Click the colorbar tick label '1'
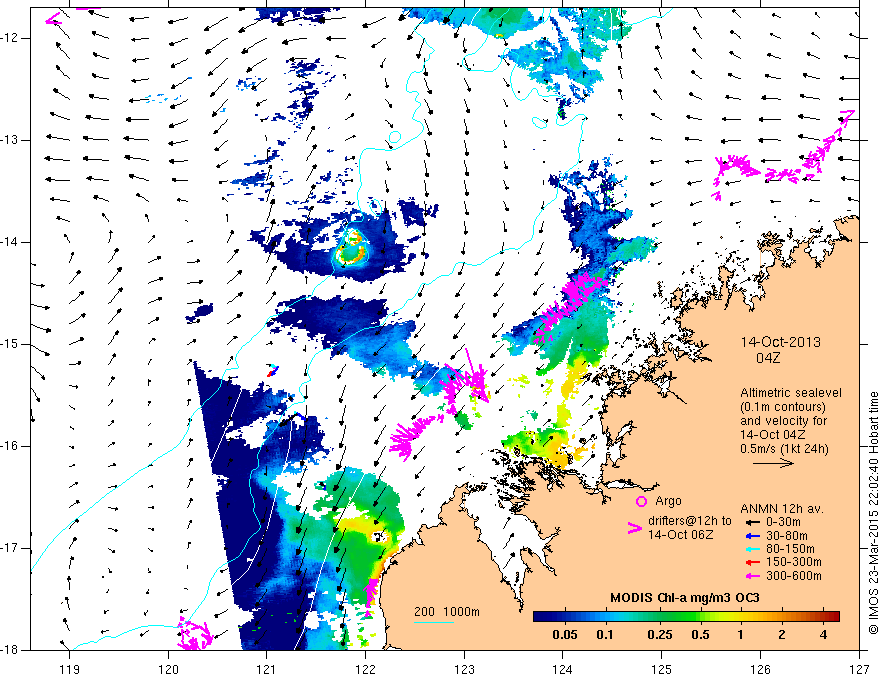The image size is (880, 680). [x=740, y=635]
